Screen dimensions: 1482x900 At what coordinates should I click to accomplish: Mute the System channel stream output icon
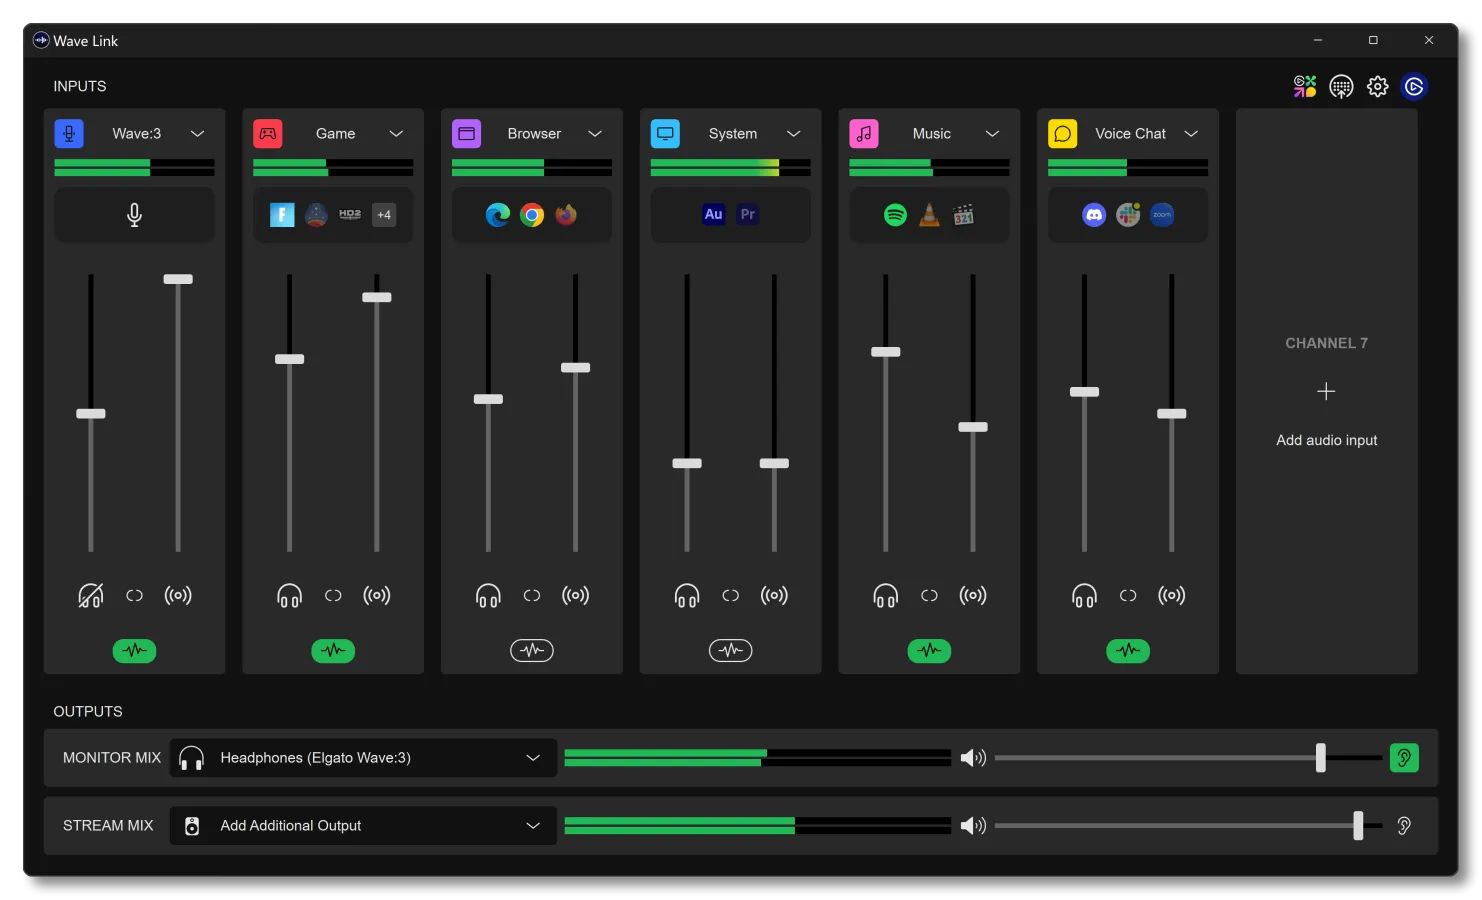[774, 596]
